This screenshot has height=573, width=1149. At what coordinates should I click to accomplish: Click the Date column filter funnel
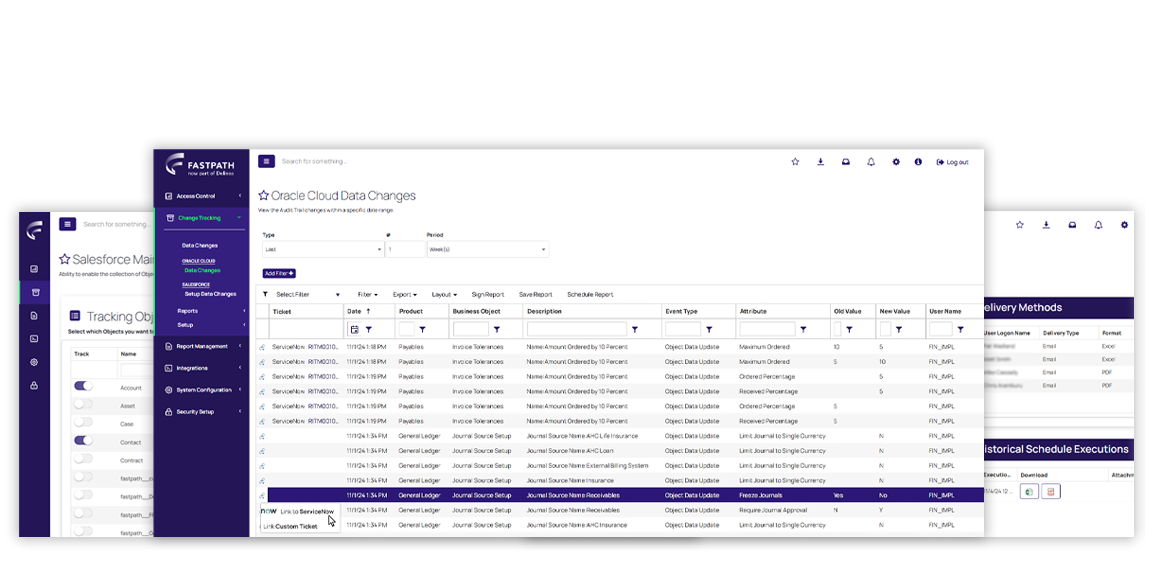pyautogui.click(x=369, y=330)
